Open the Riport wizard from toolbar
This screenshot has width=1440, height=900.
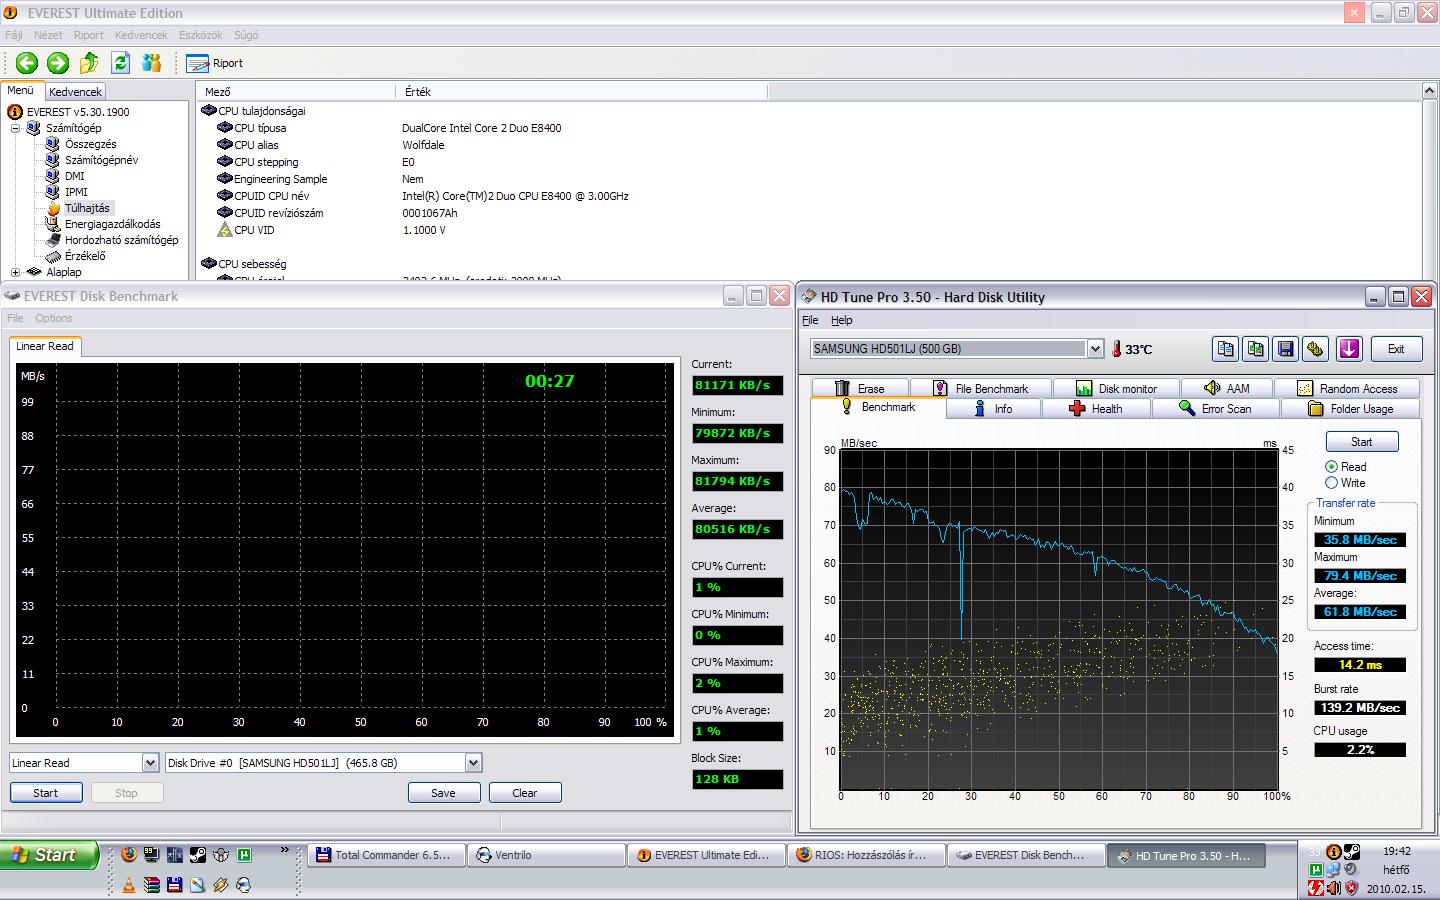(215, 63)
